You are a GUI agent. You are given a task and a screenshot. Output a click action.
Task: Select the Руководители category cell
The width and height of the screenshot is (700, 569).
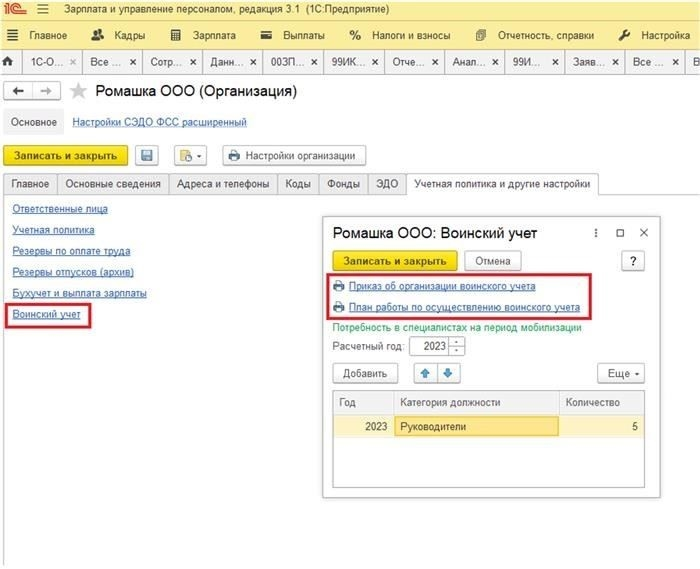click(x=476, y=426)
